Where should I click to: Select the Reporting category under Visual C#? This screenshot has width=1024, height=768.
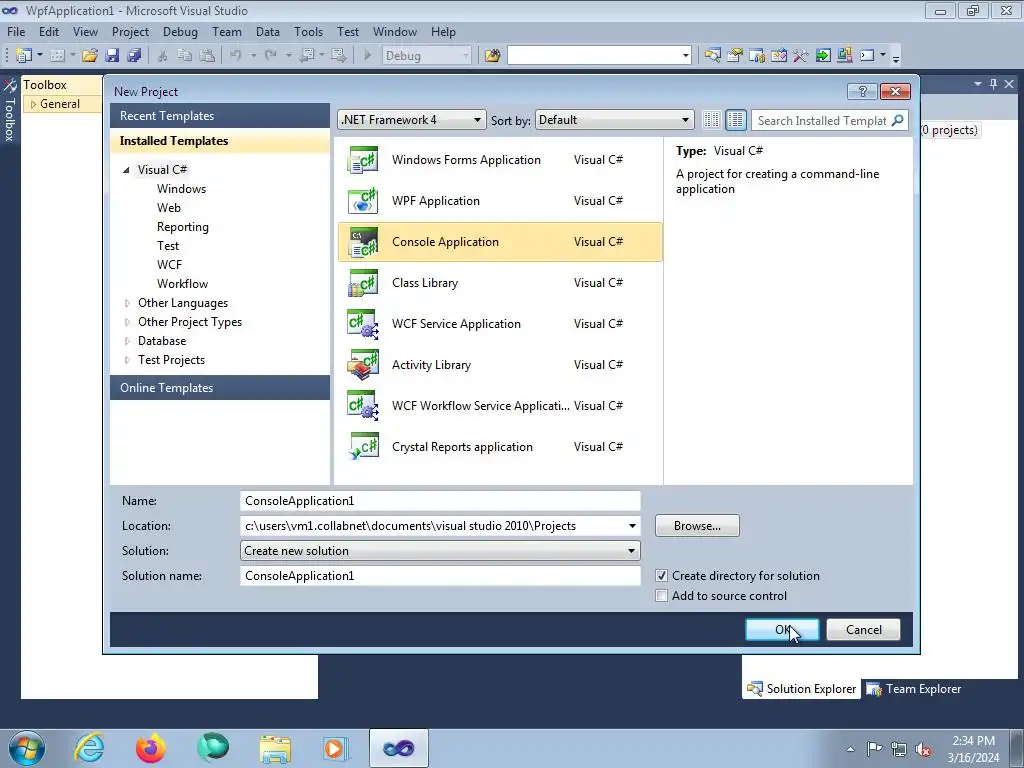click(x=183, y=227)
